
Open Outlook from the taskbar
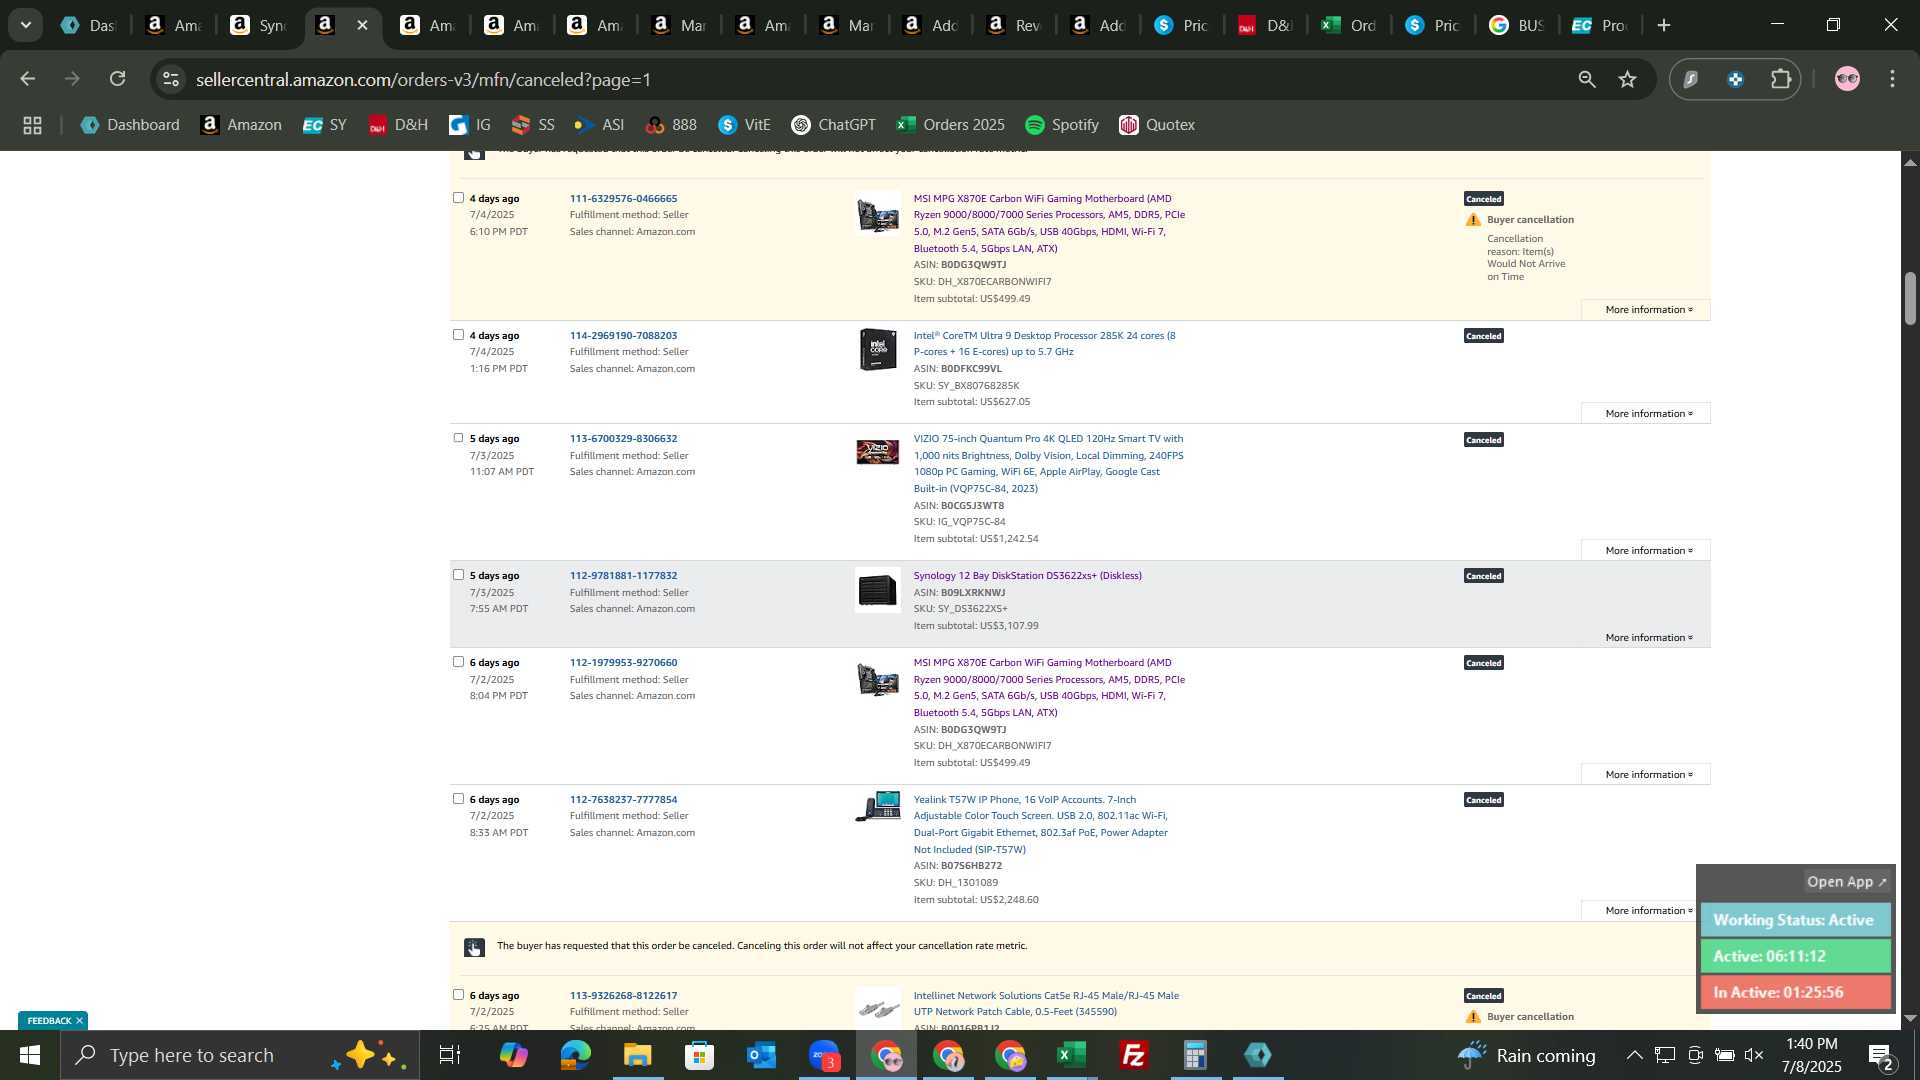pos(761,1055)
